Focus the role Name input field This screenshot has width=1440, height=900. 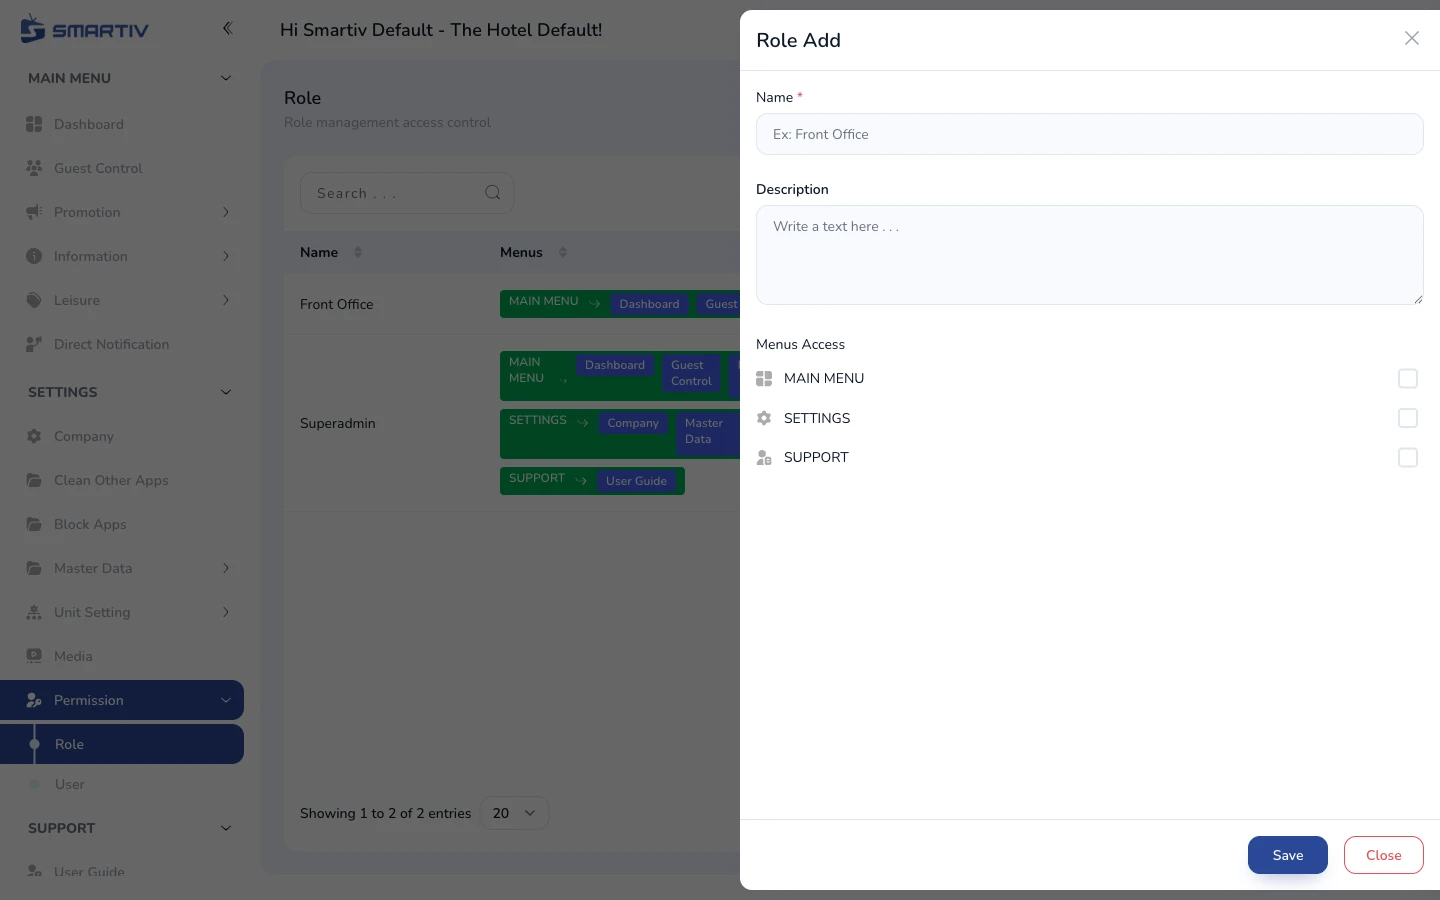click(x=1090, y=134)
